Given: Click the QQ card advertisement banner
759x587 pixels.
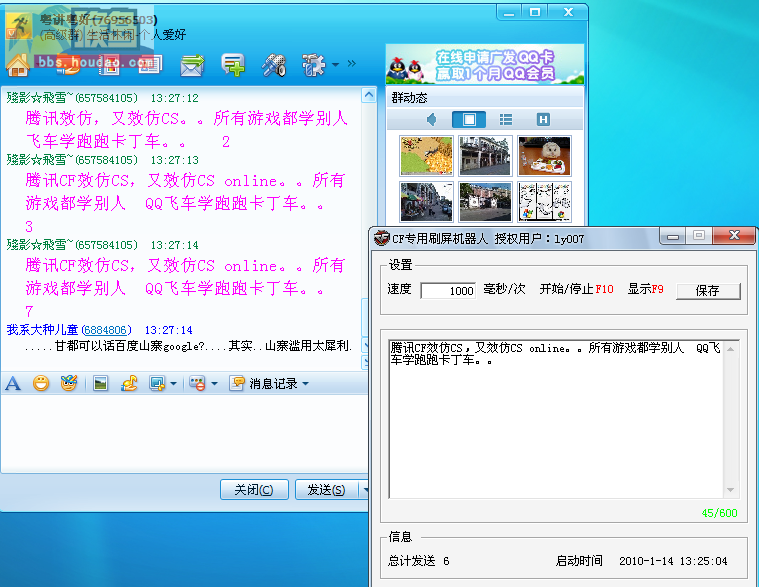Looking at the screenshot, I should point(485,64).
